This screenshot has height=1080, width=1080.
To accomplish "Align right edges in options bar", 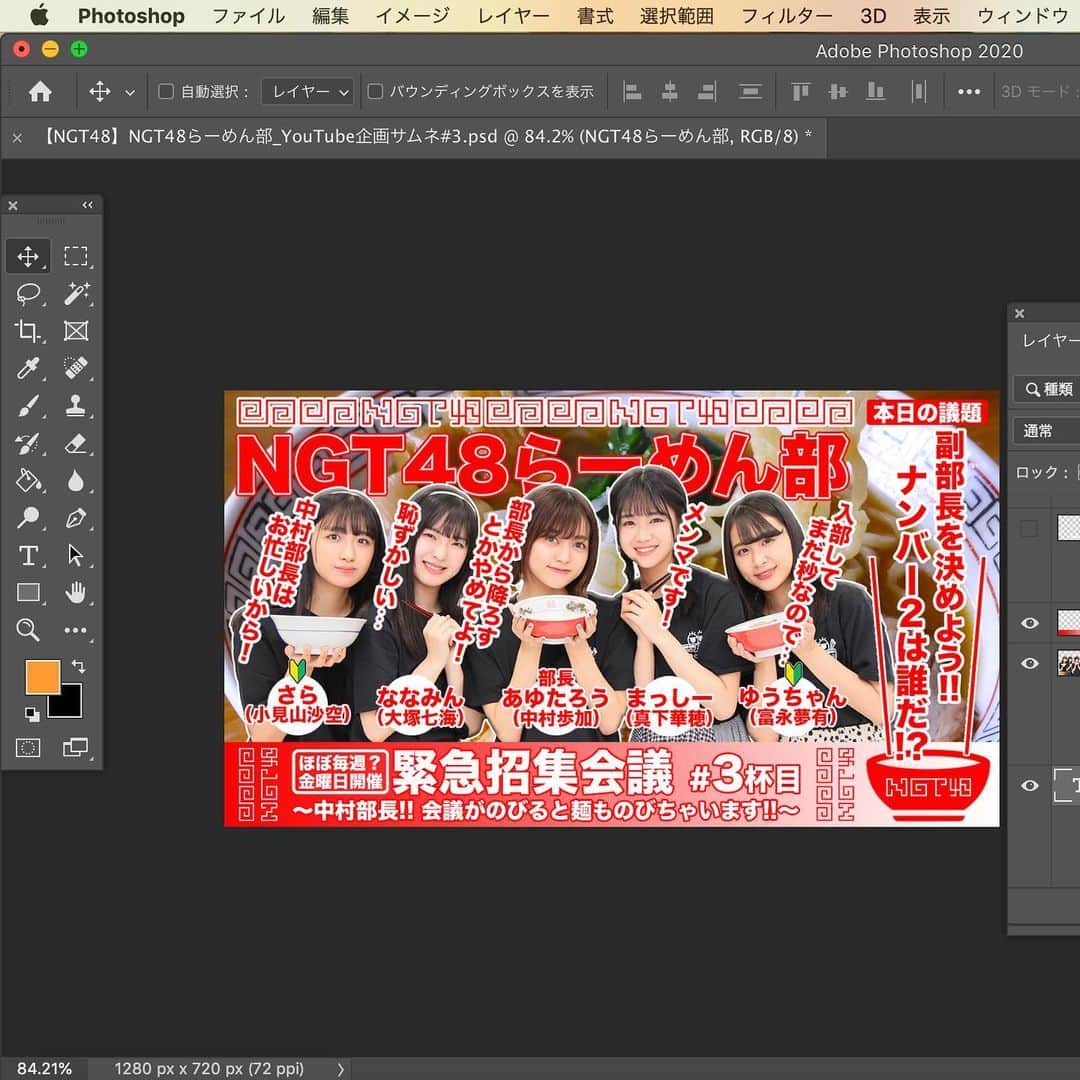I will [x=707, y=92].
